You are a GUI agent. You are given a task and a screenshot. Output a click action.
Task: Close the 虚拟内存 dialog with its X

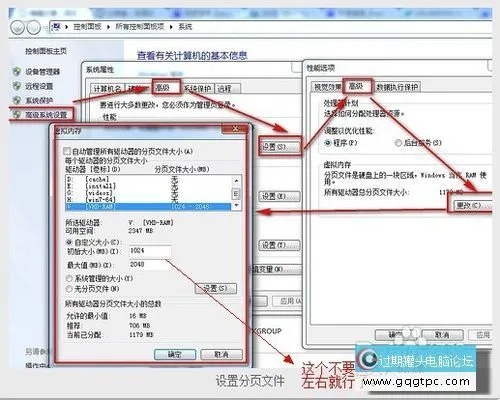coord(235,129)
